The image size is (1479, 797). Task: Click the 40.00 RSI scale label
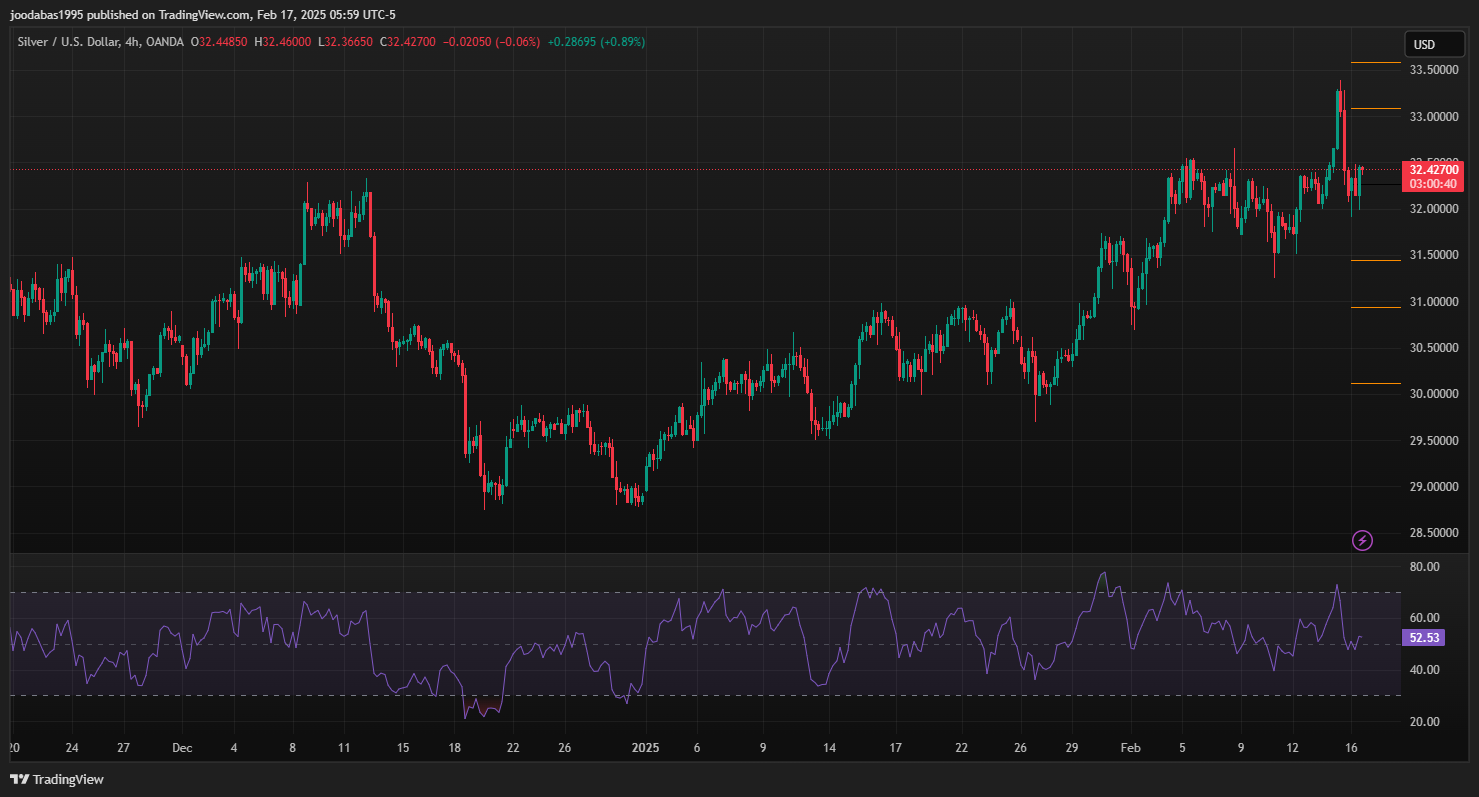[x=1424, y=670]
